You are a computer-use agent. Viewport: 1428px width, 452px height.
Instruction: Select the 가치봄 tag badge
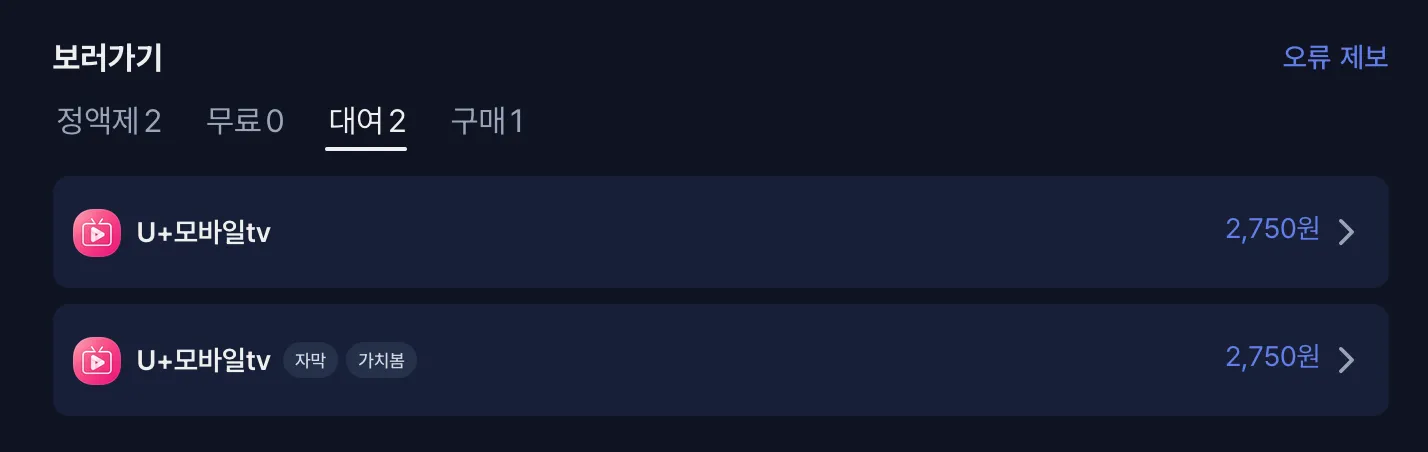(381, 360)
